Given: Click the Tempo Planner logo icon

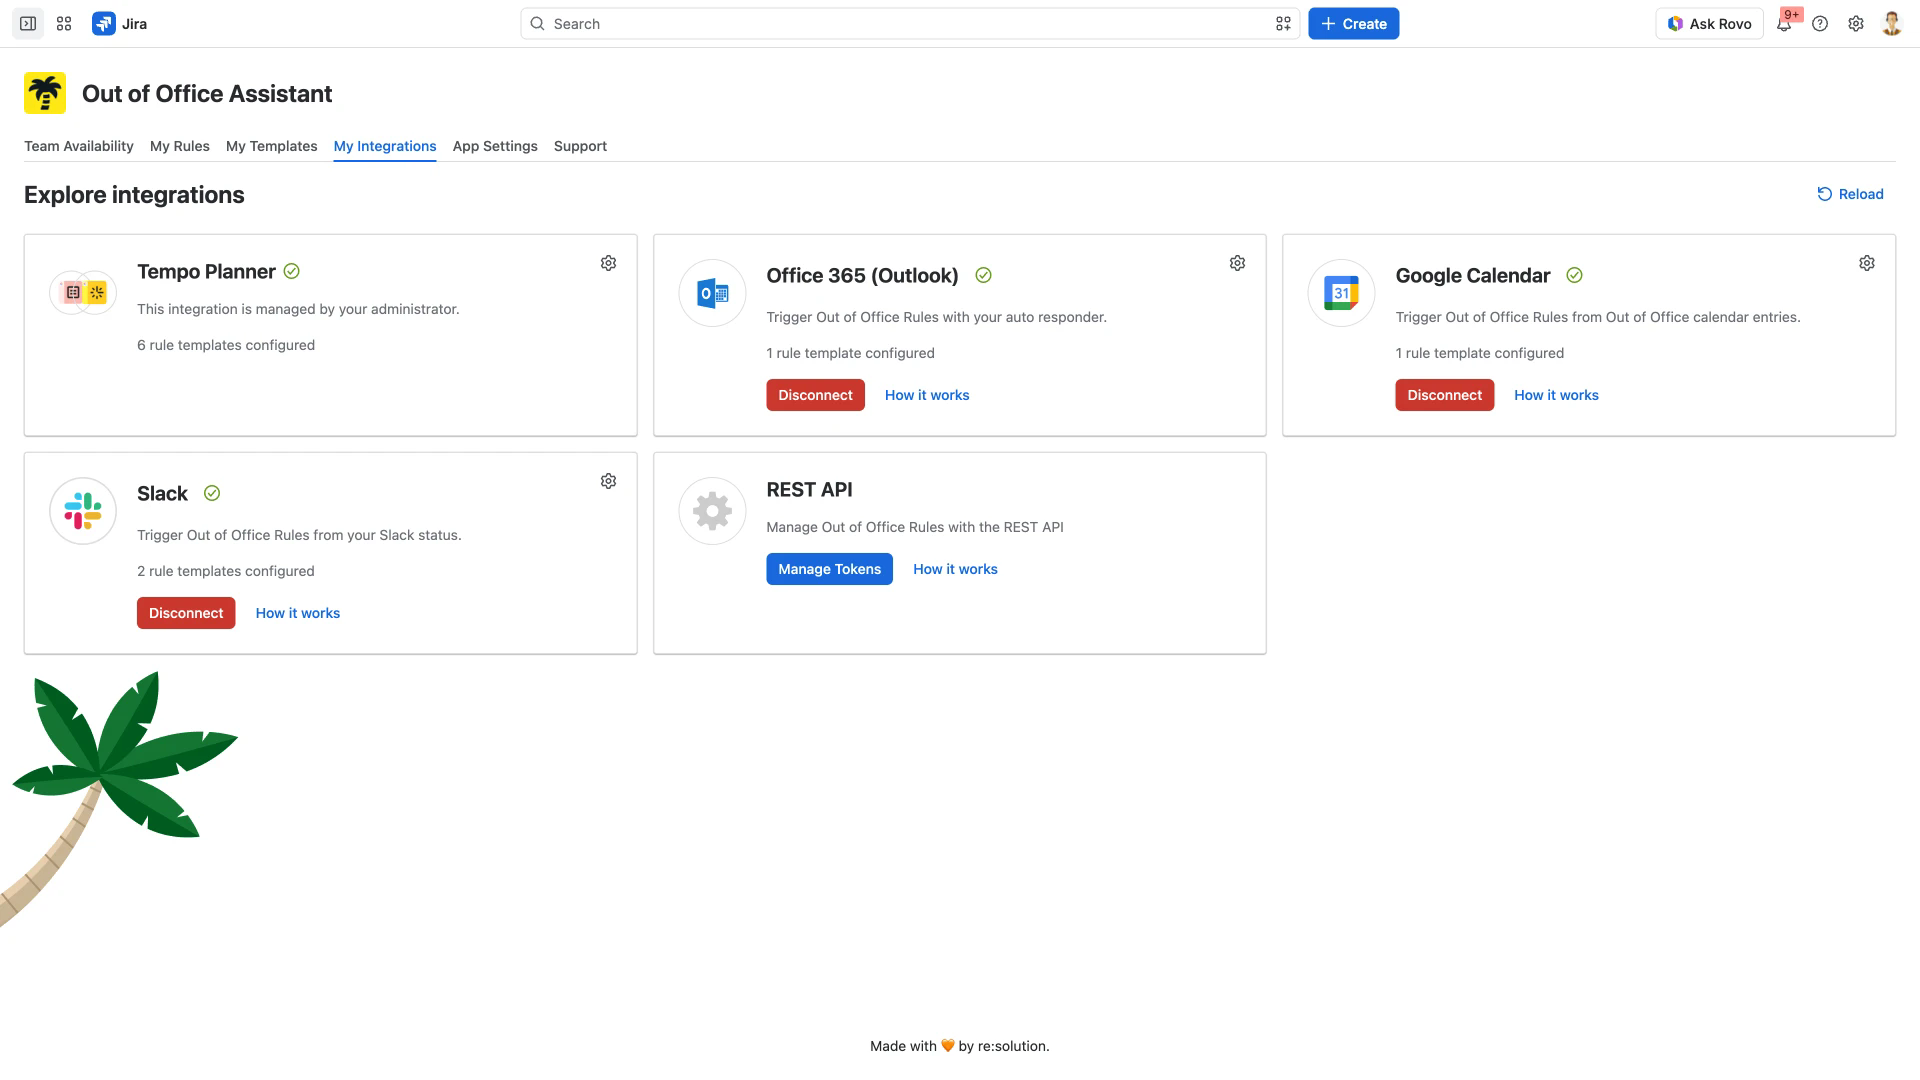Looking at the screenshot, I should click(x=83, y=293).
